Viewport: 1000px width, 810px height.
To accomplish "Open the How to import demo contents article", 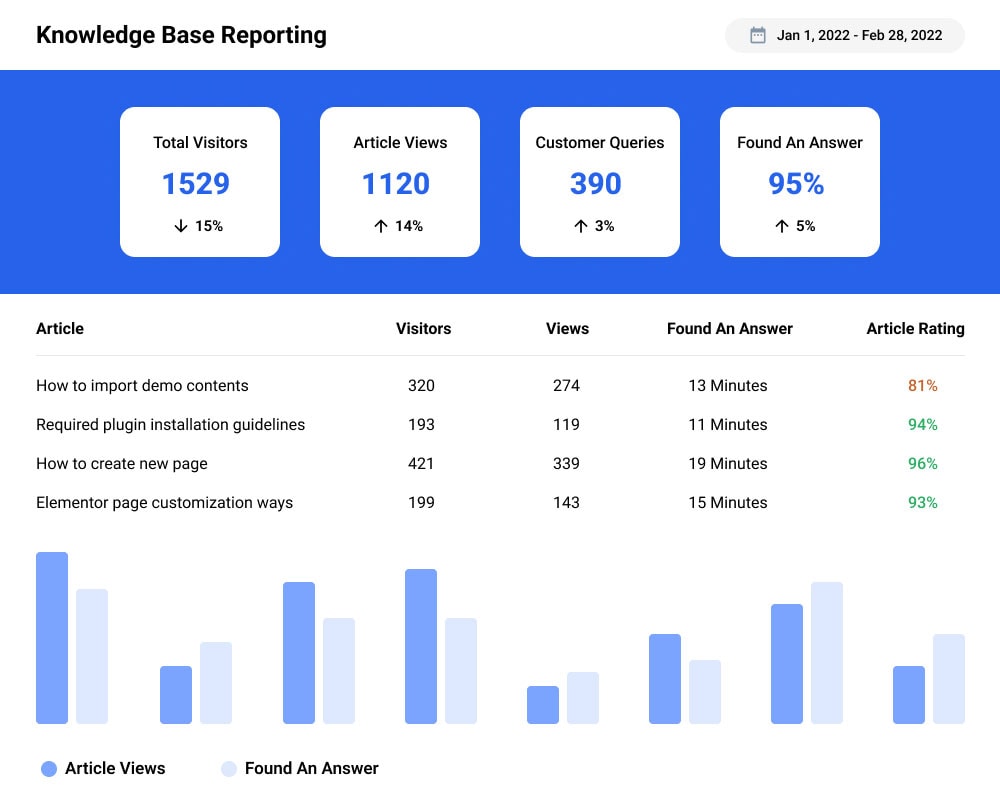I will point(142,385).
